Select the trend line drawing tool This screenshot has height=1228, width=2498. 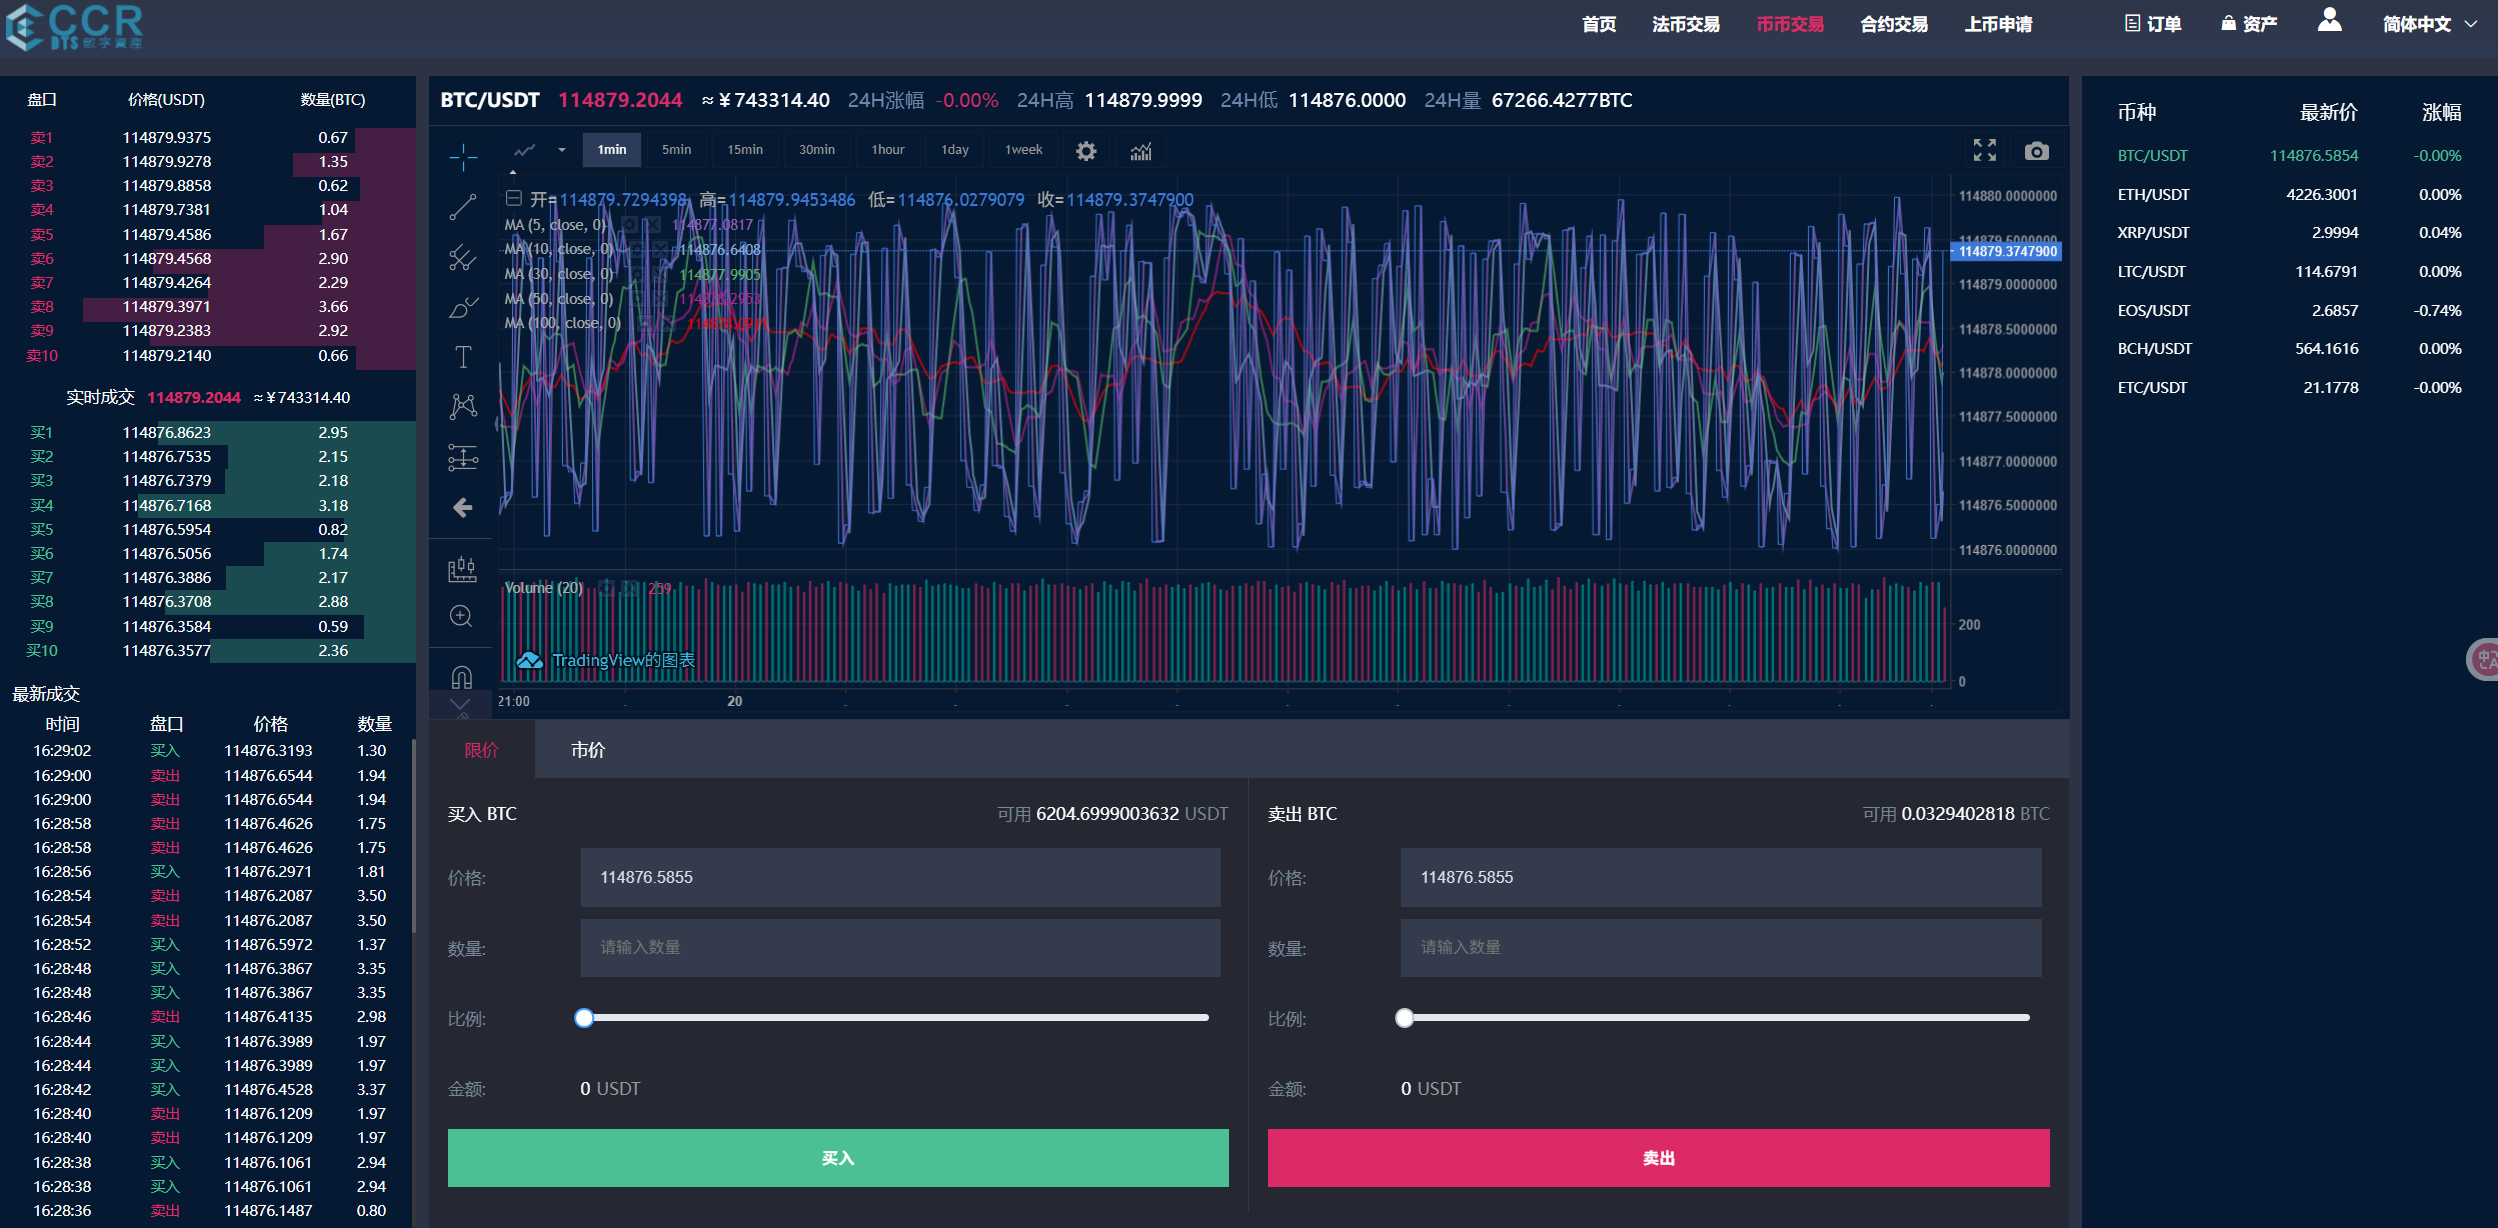tap(462, 207)
